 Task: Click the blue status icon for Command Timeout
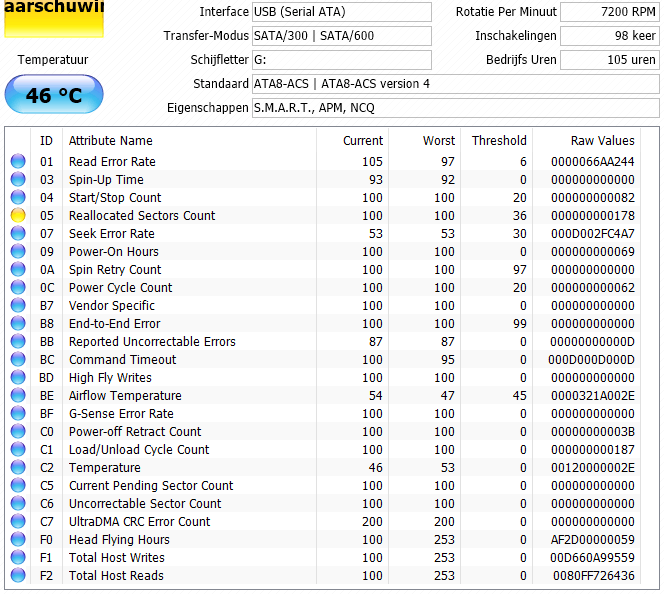tap(18, 359)
